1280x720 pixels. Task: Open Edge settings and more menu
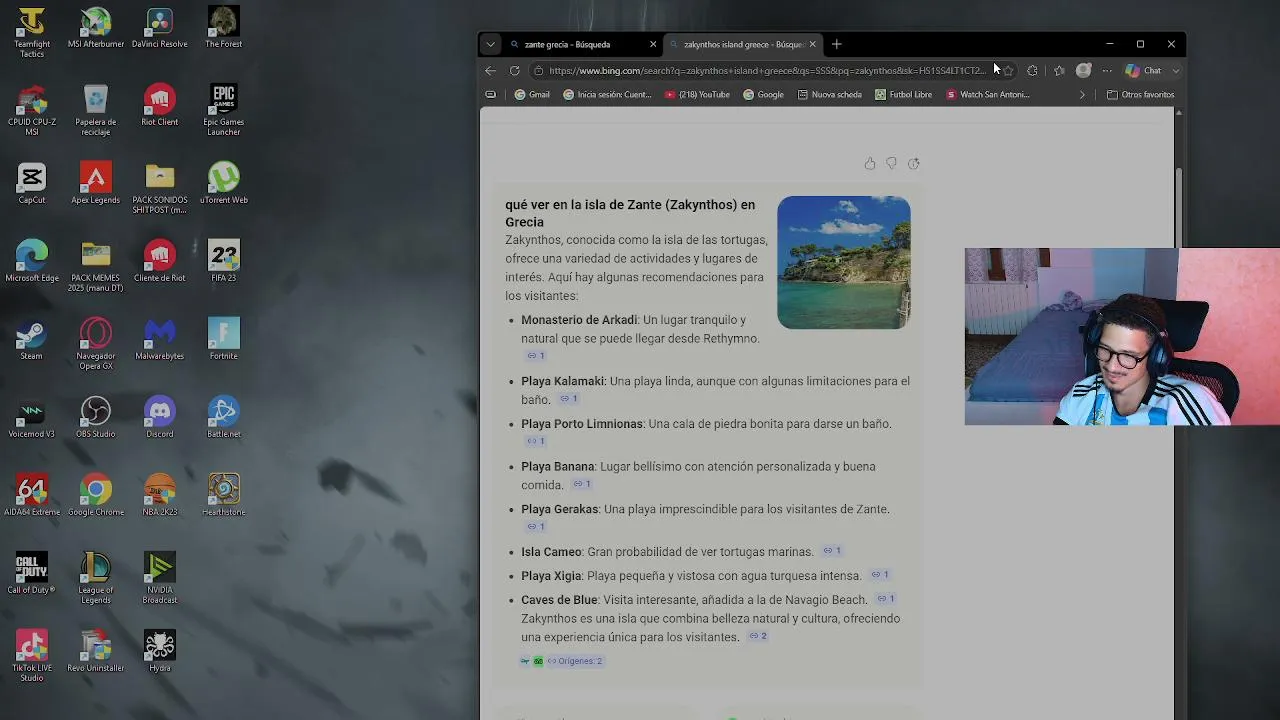point(1107,71)
